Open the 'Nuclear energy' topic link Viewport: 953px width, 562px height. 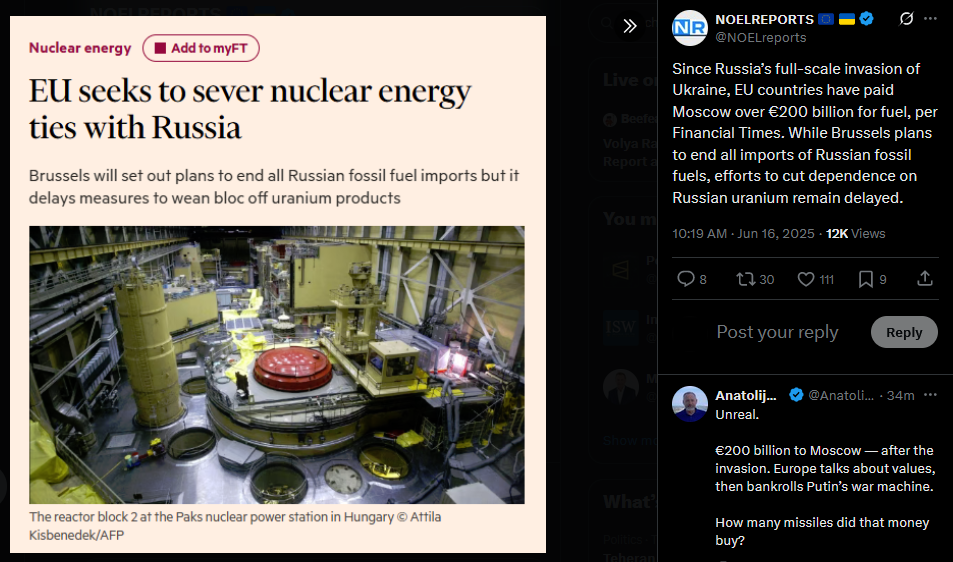point(80,48)
